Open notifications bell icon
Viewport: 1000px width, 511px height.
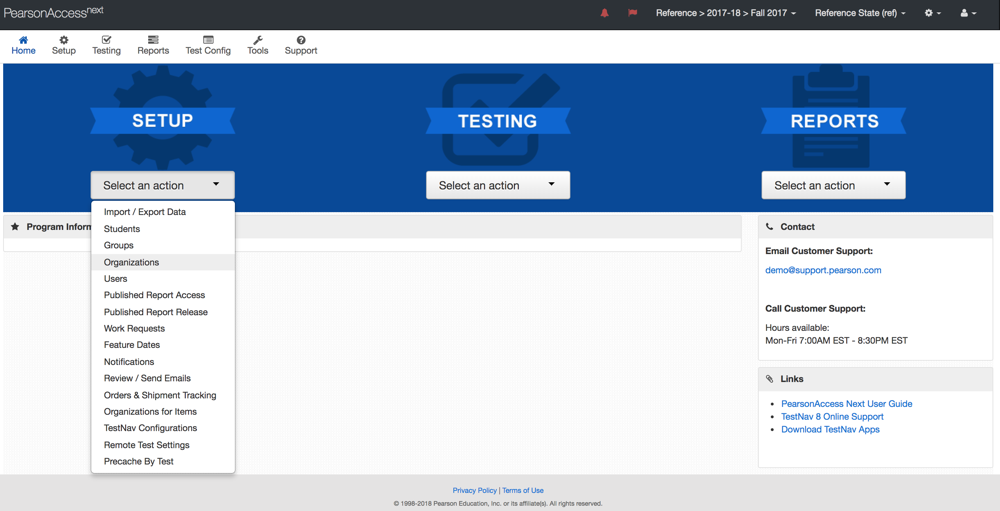click(604, 14)
